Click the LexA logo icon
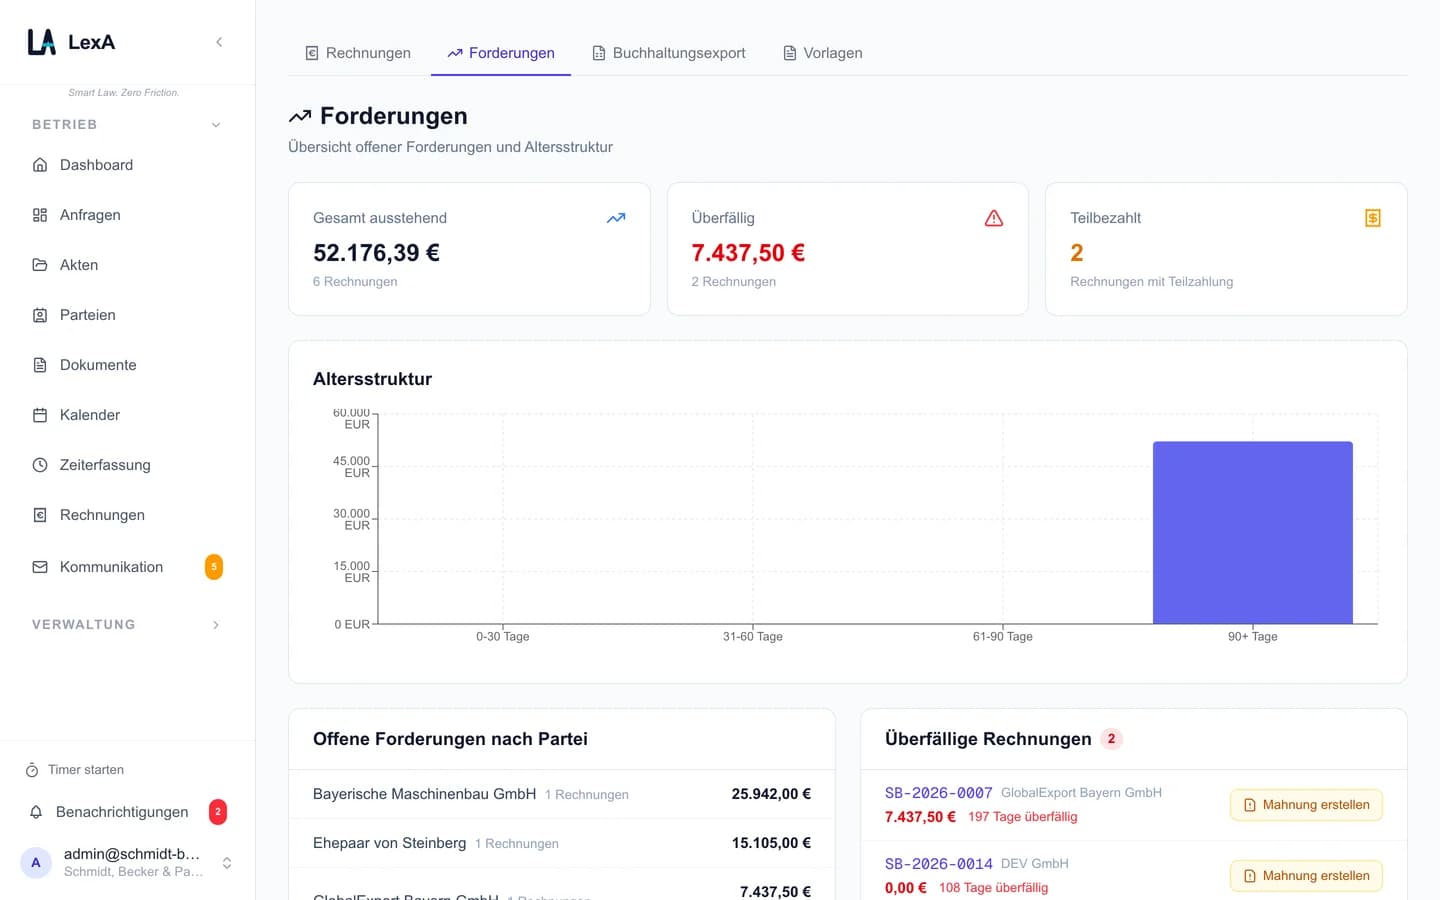The width and height of the screenshot is (1440, 900). pyautogui.click(x=41, y=42)
